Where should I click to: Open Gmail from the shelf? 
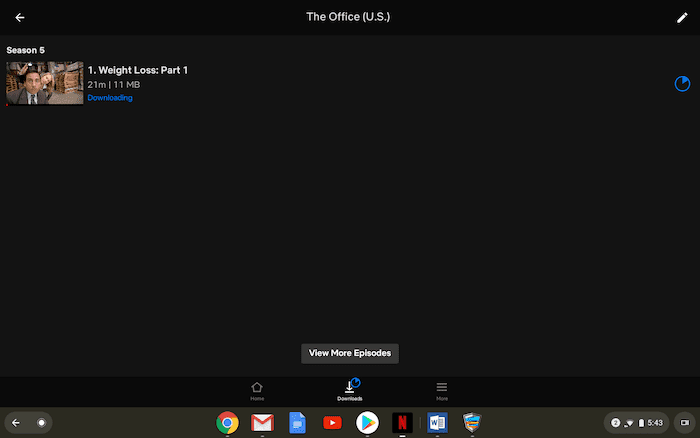point(262,422)
